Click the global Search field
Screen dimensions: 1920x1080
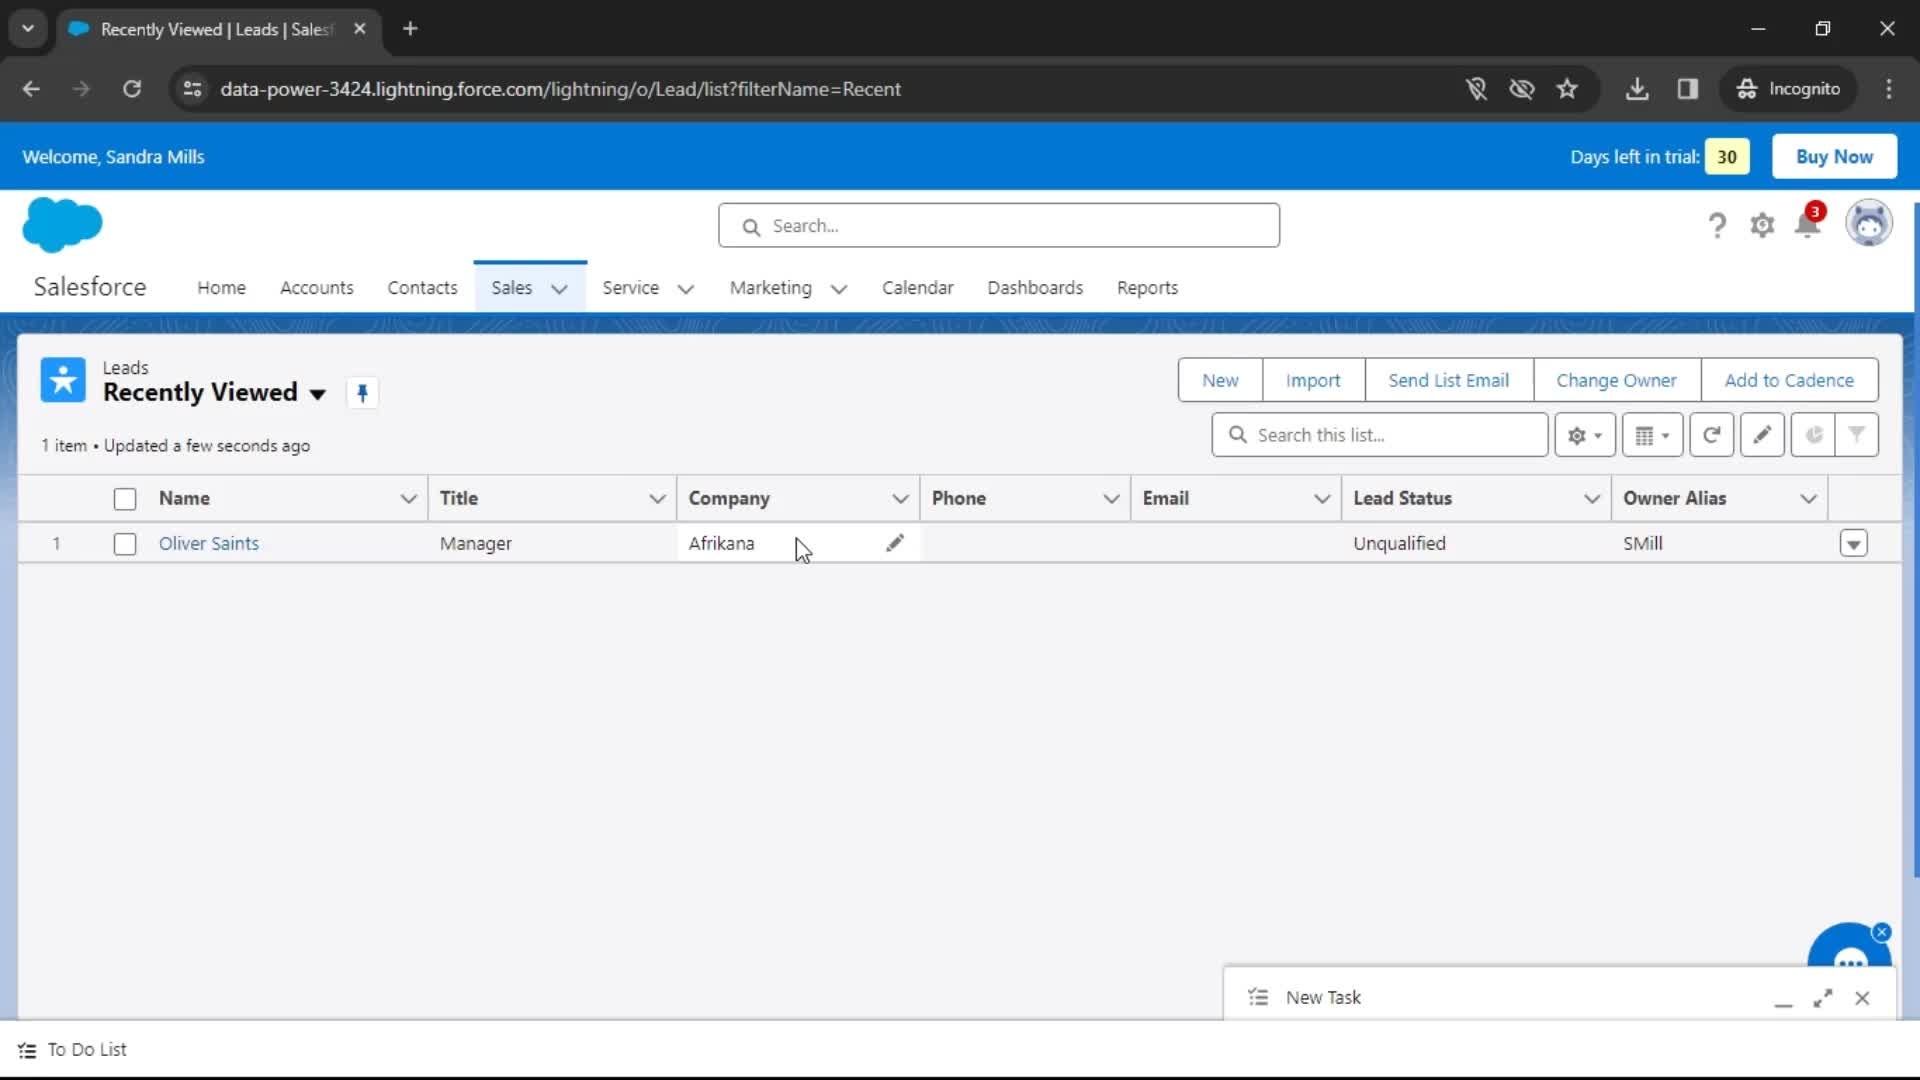point(999,226)
